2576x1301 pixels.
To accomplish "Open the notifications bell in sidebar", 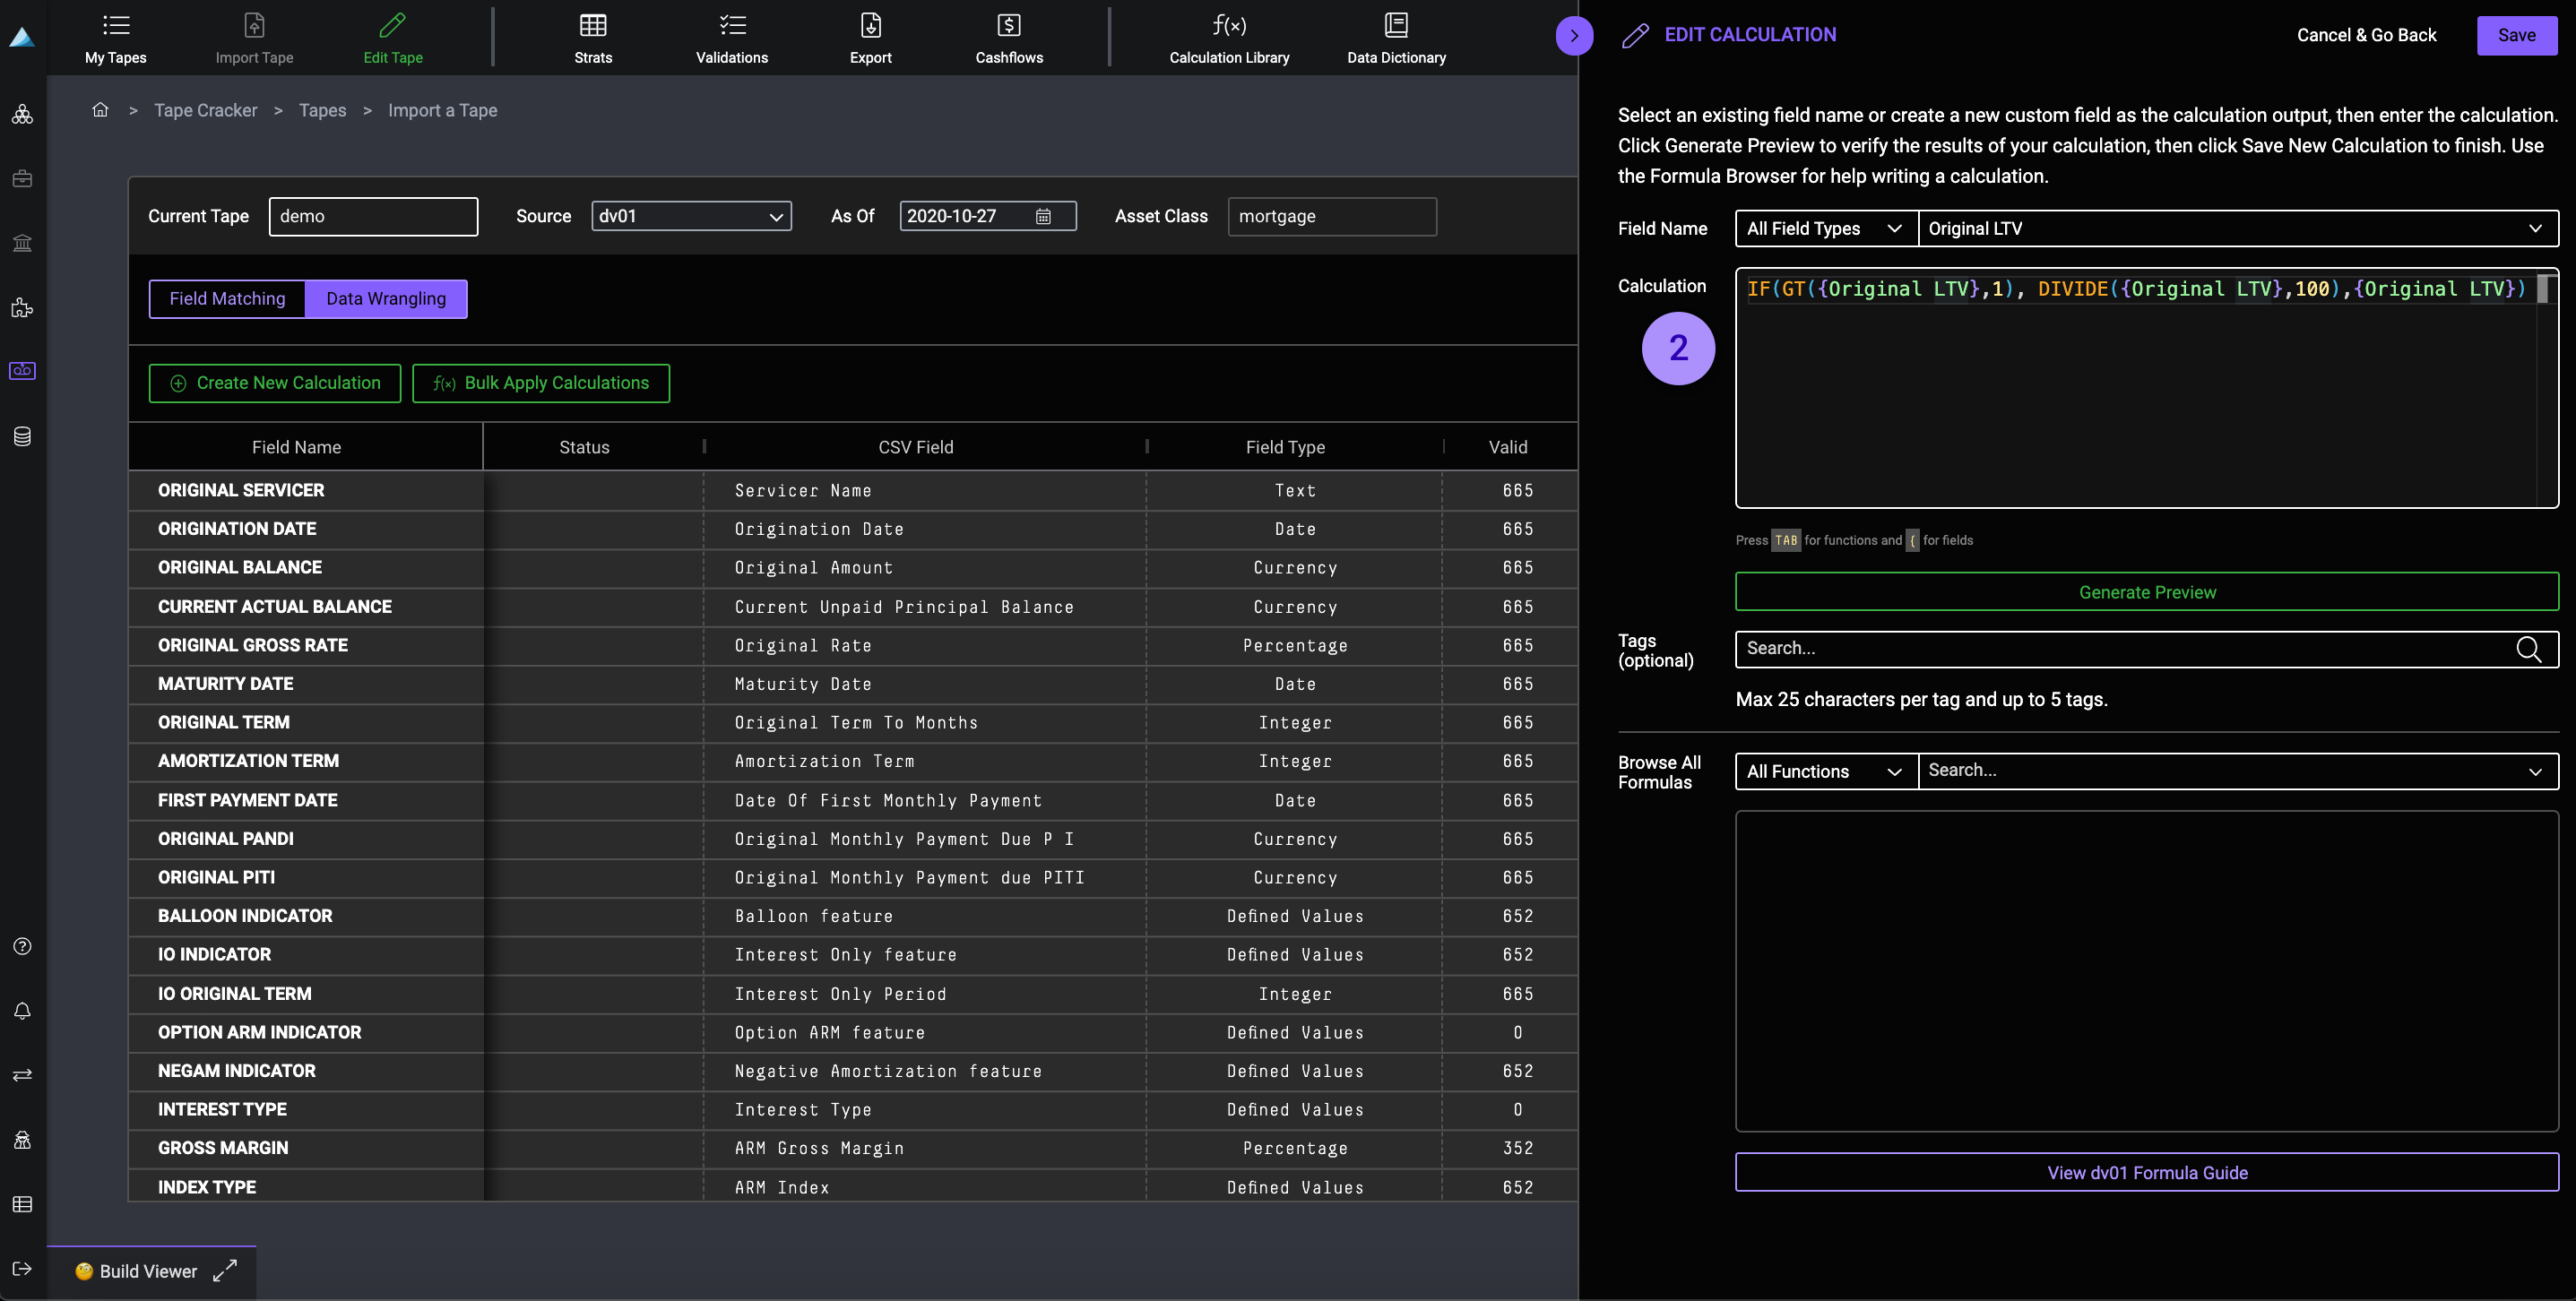I will (x=22, y=1011).
